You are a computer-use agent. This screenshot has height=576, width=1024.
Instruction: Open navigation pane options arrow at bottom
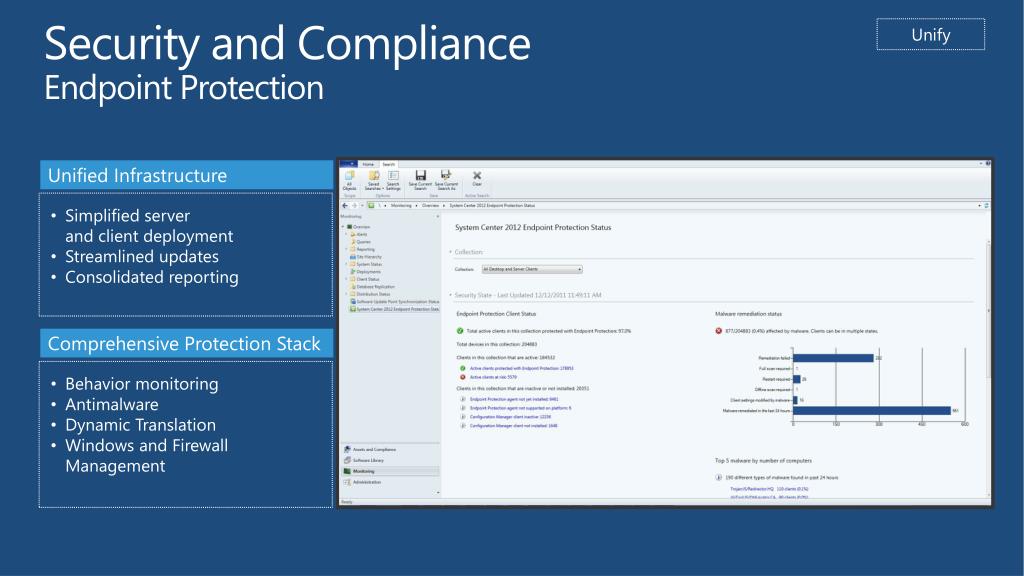pos(438,493)
